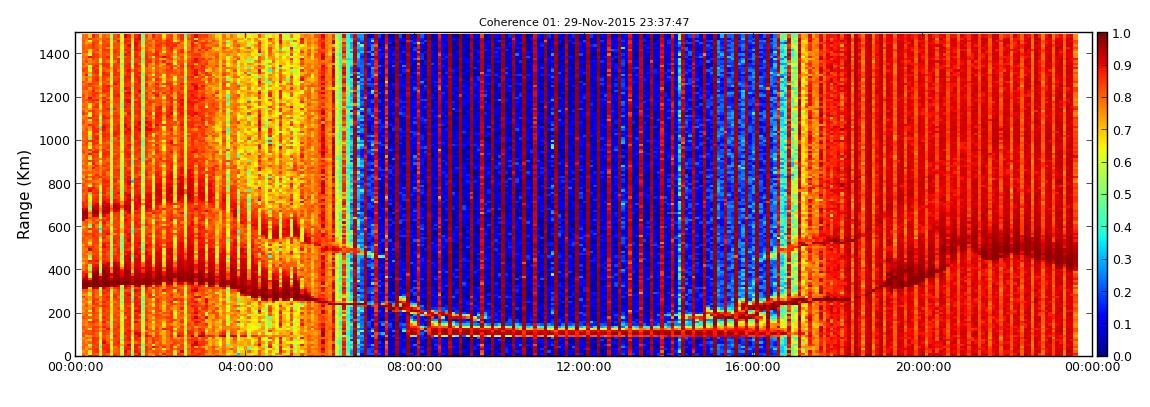Click the colorbar tick label '0.5'

coord(1122,195)
